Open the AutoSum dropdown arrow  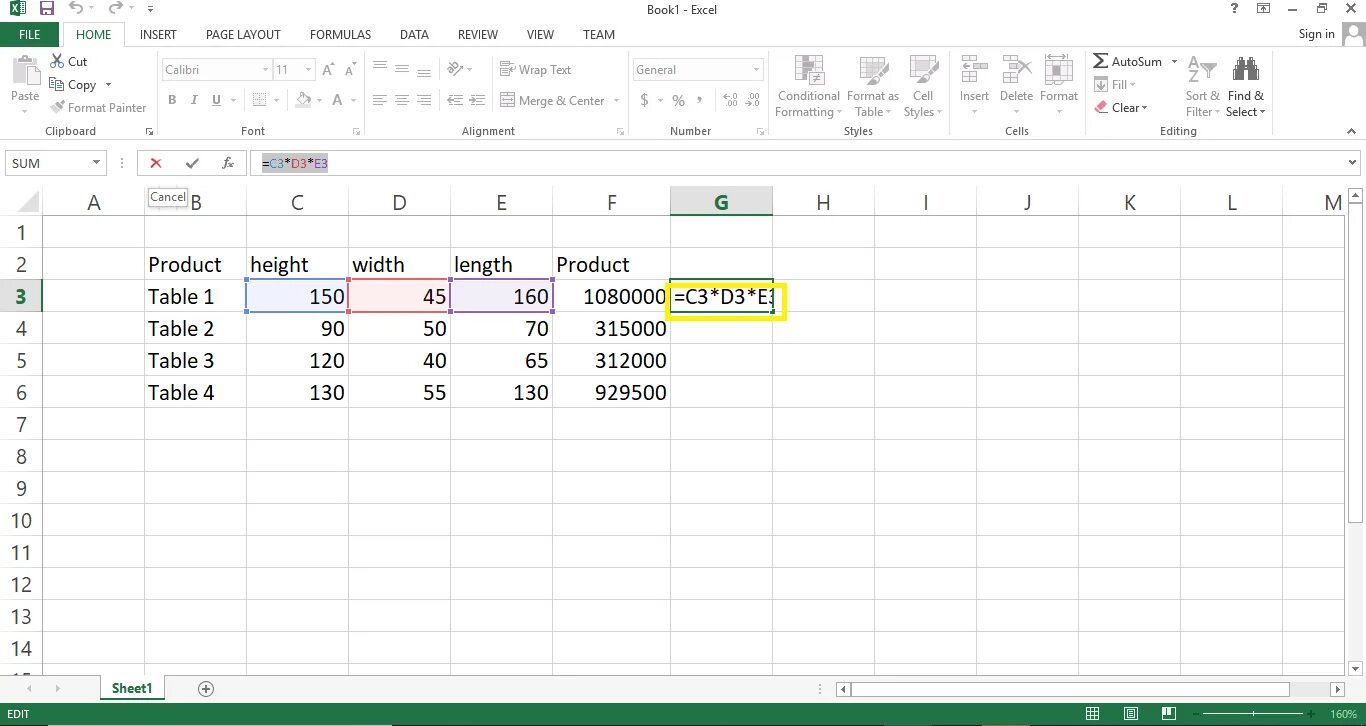(1174, 62)
